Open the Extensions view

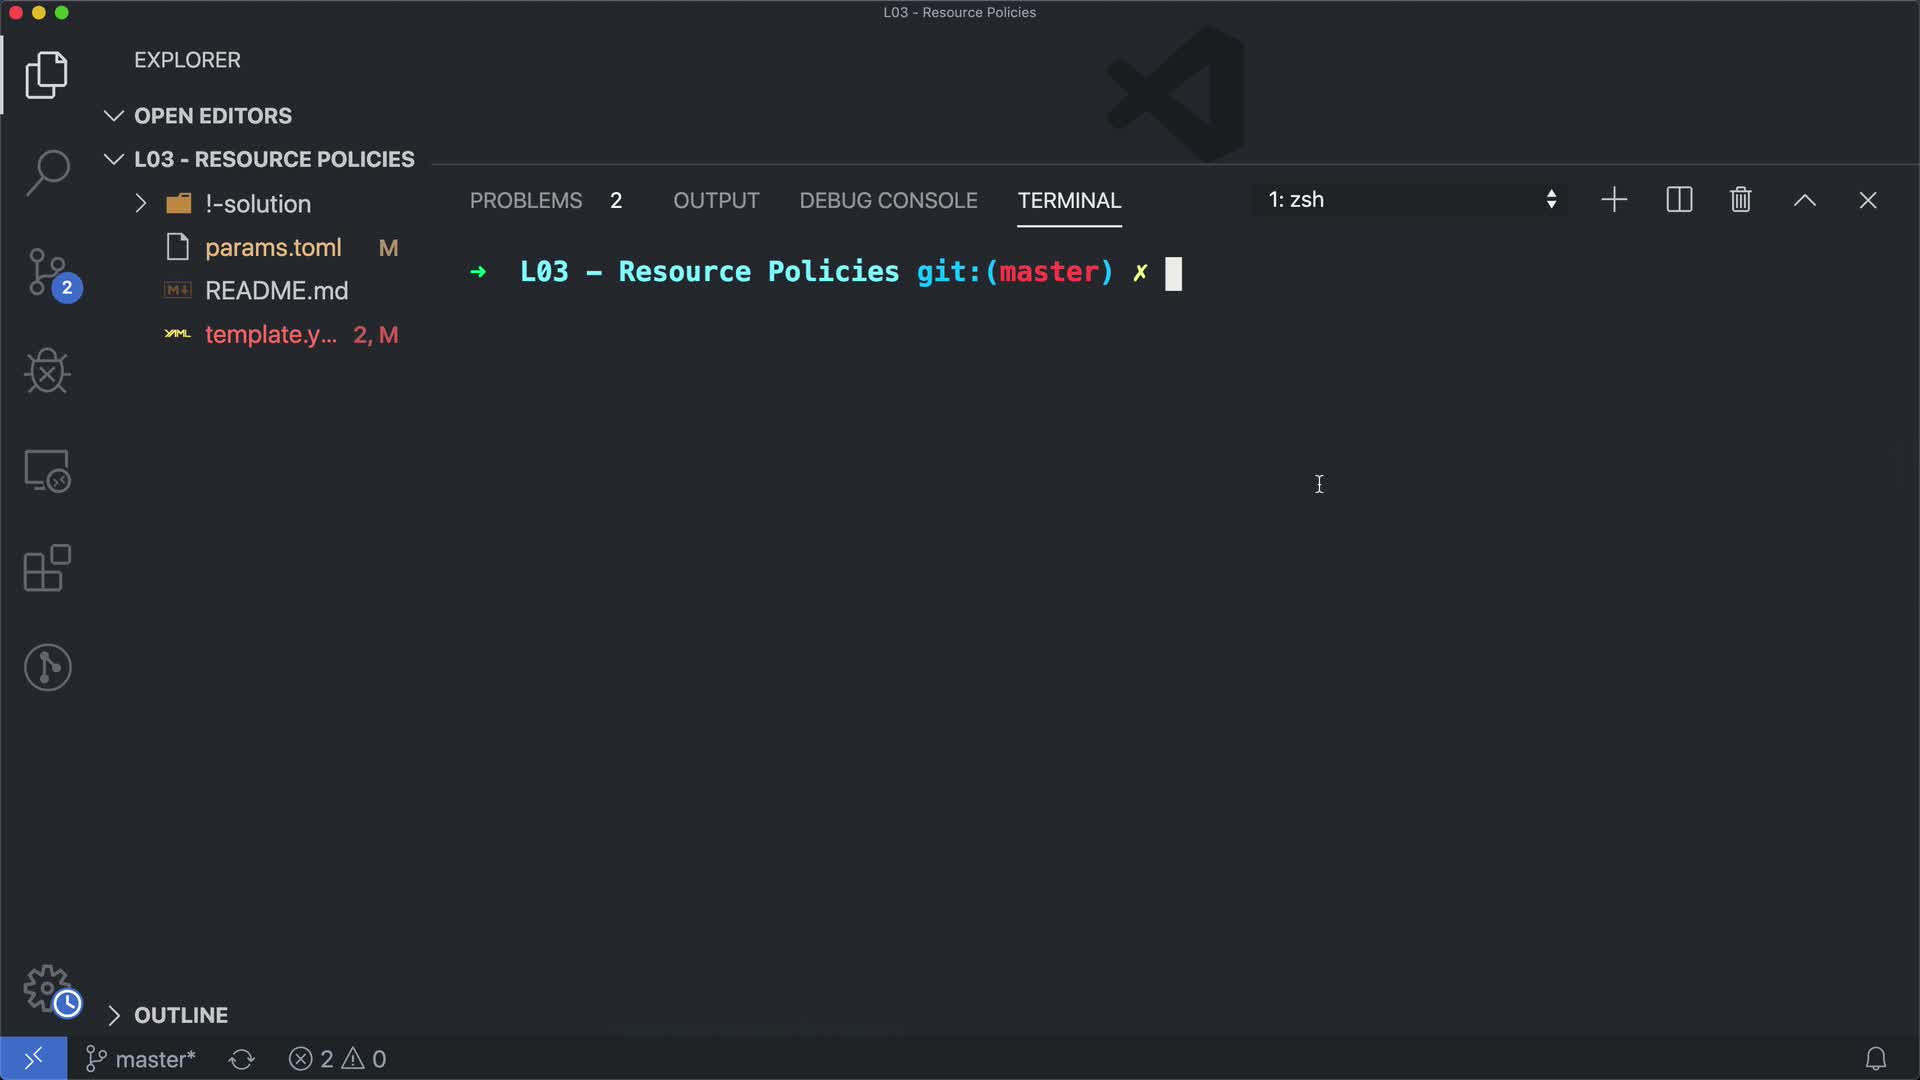tap(47, 568)
